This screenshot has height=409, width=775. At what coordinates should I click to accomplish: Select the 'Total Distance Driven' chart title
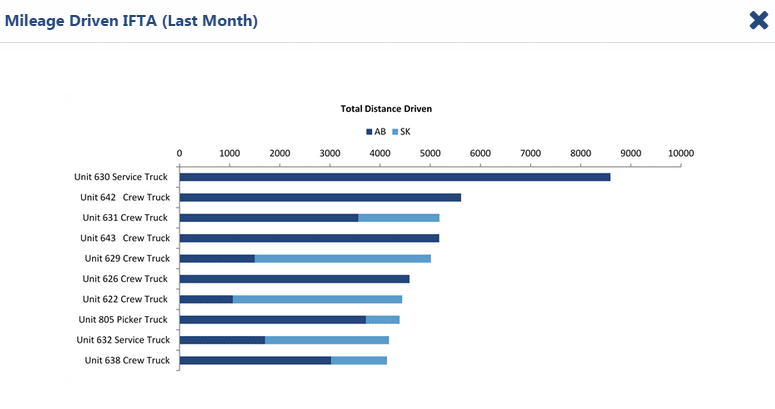point(386,109)
